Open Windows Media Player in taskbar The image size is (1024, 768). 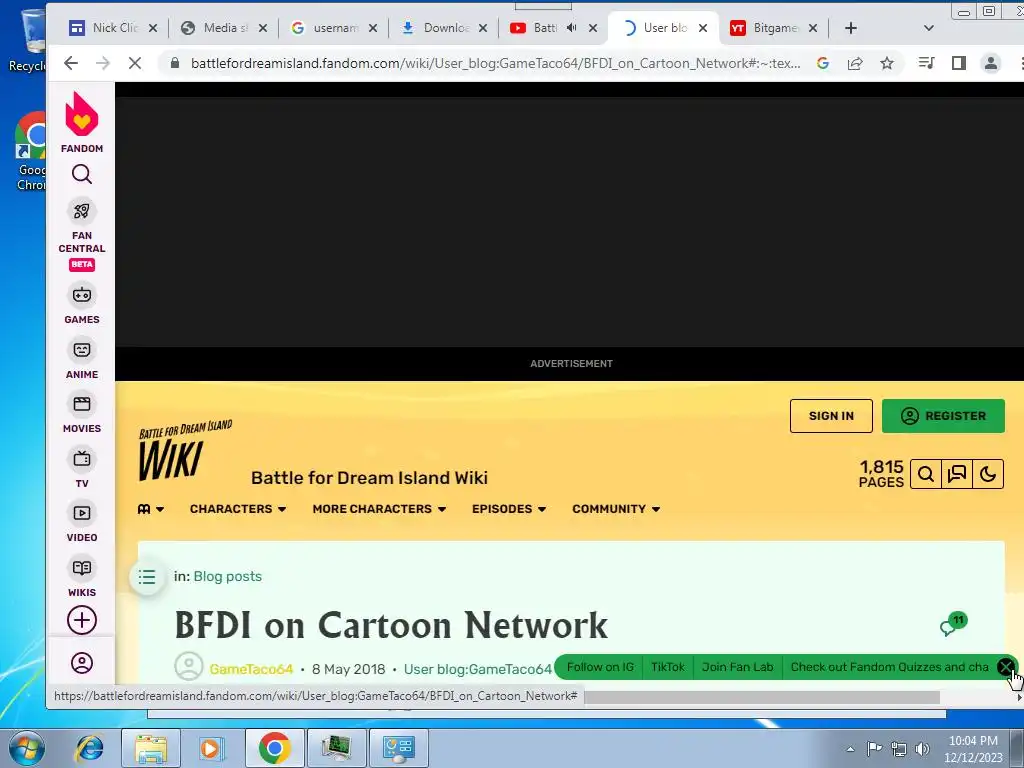[212, 748]
